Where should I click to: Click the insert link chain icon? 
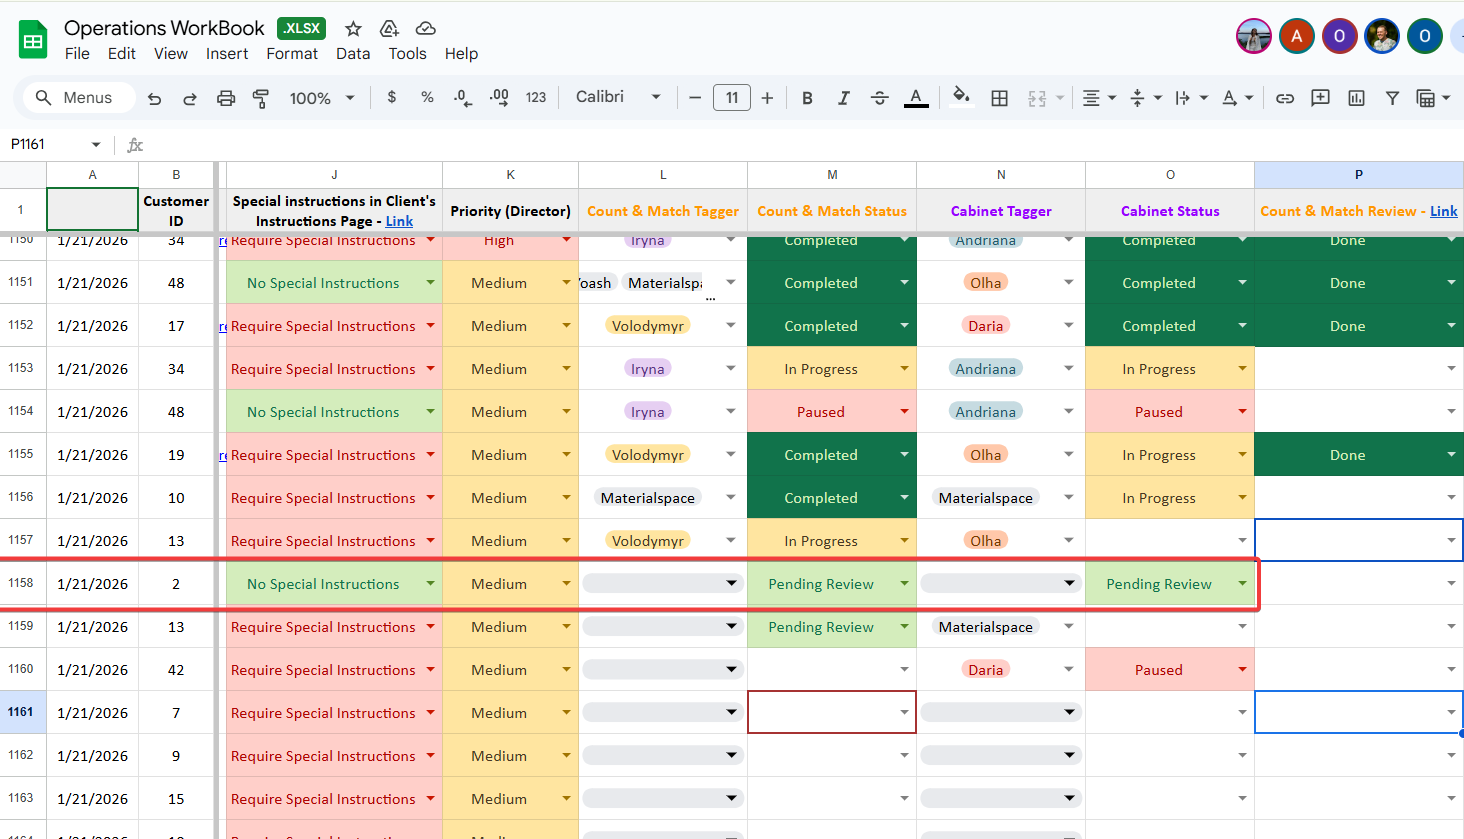1285,98
